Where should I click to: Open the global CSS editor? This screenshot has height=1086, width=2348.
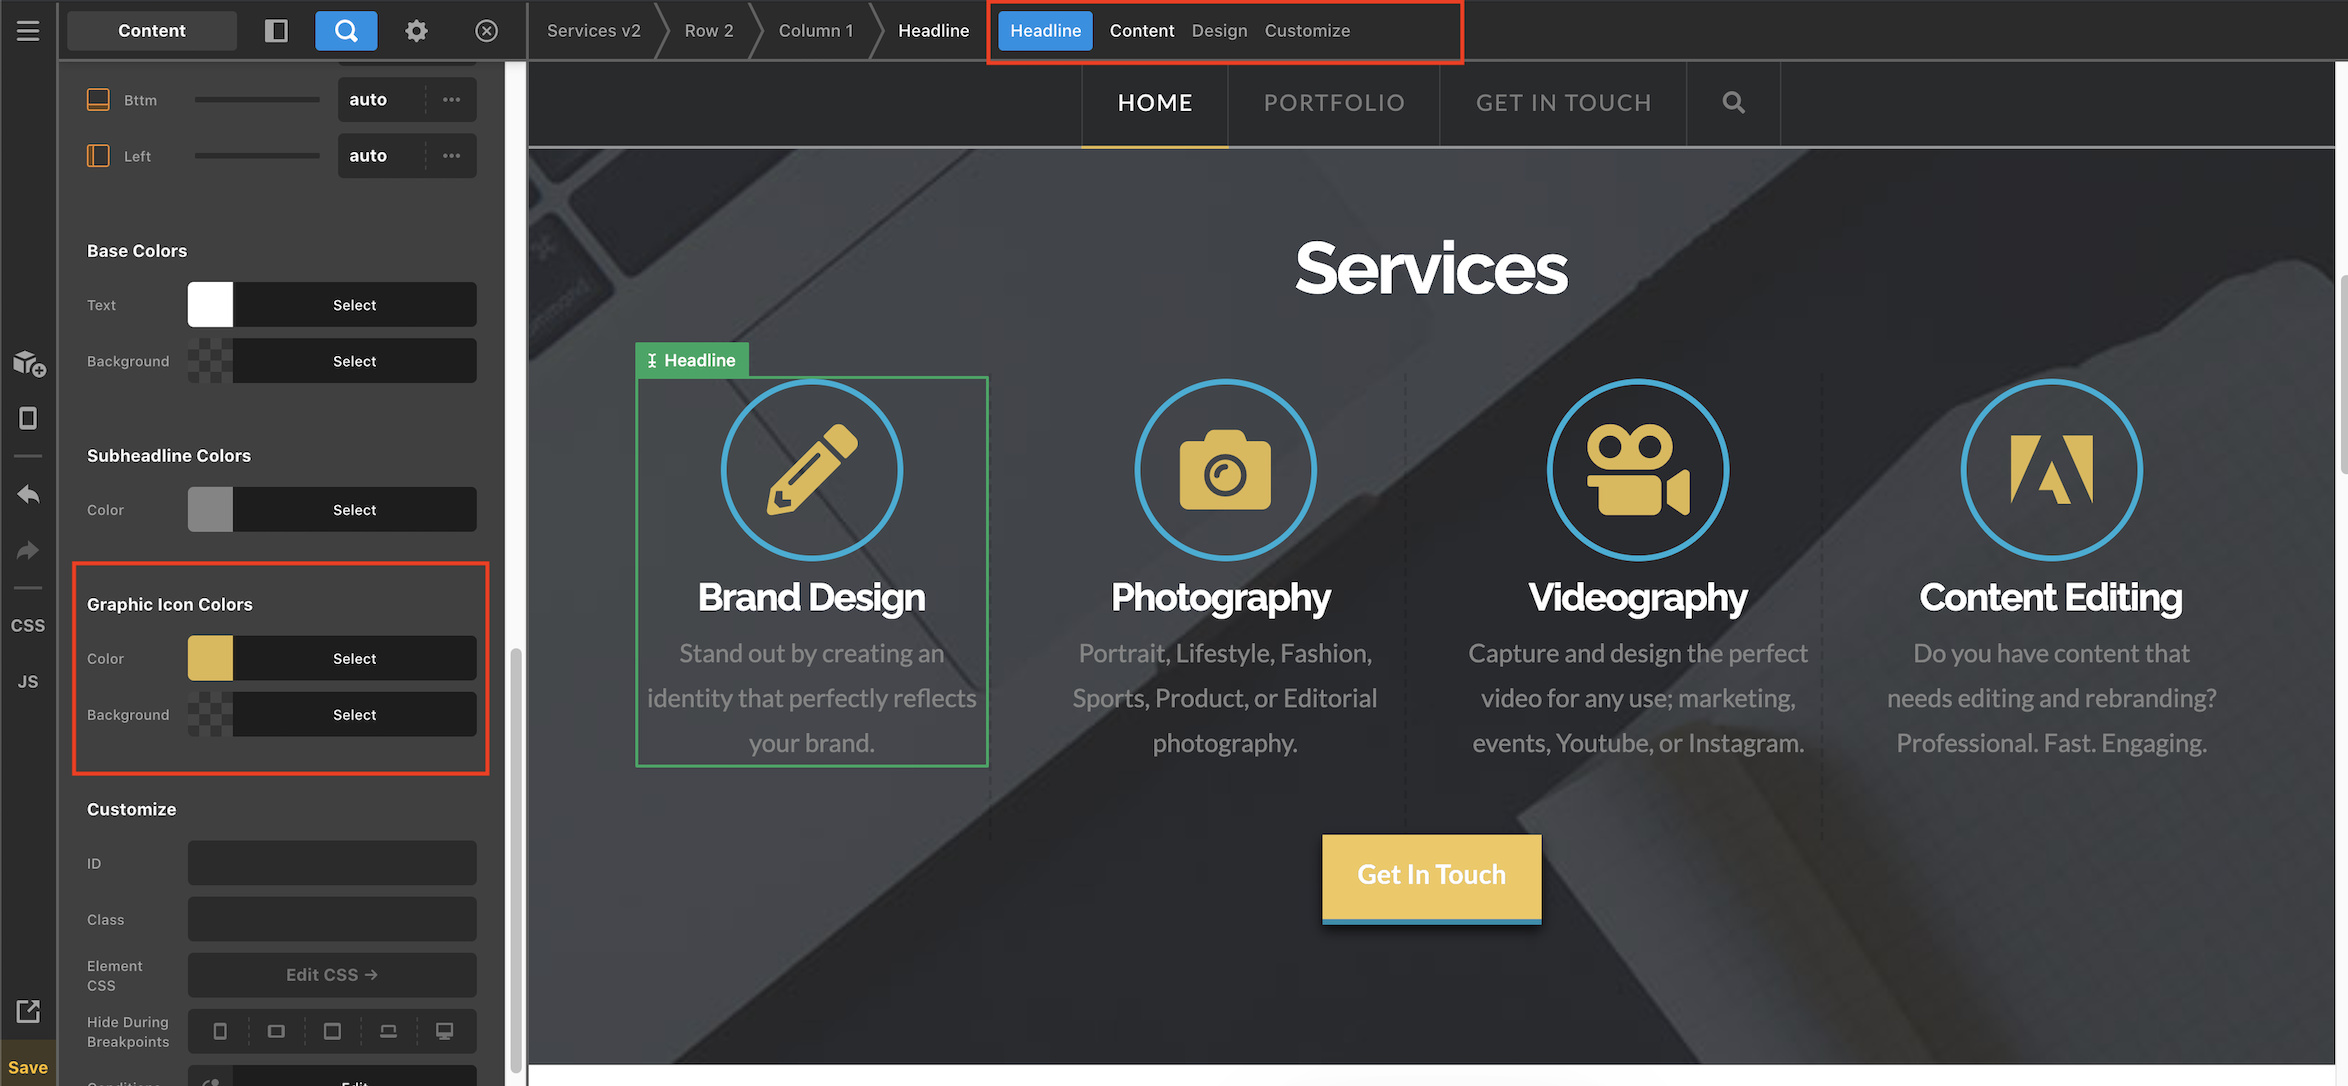[28, 625]
